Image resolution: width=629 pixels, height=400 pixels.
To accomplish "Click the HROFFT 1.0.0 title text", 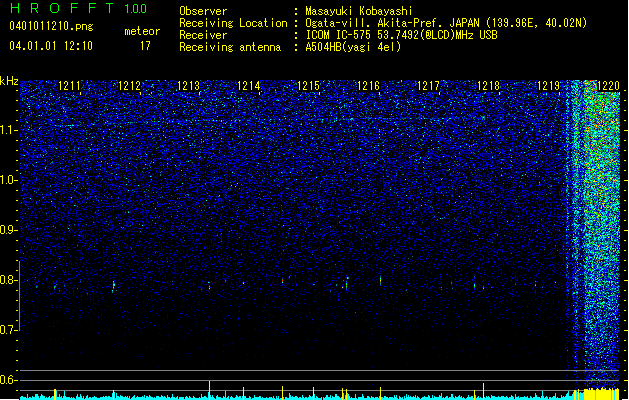I will tap(79, 8).
